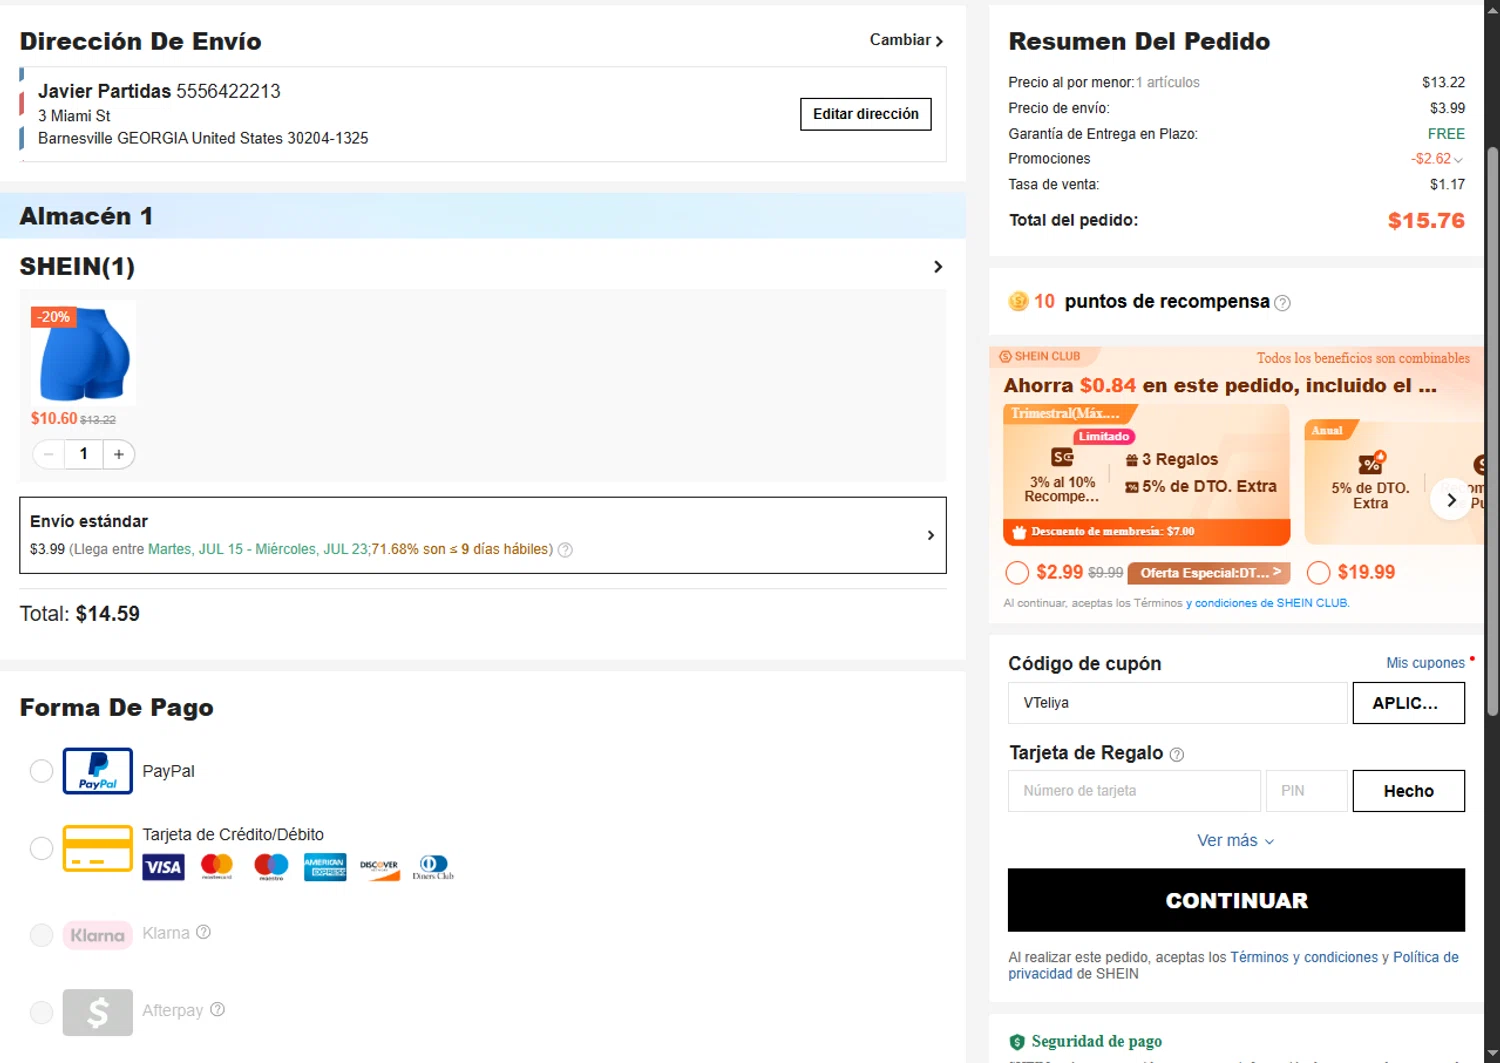
Task: Open Política de privacidad link
Action: coord(1233,965)
